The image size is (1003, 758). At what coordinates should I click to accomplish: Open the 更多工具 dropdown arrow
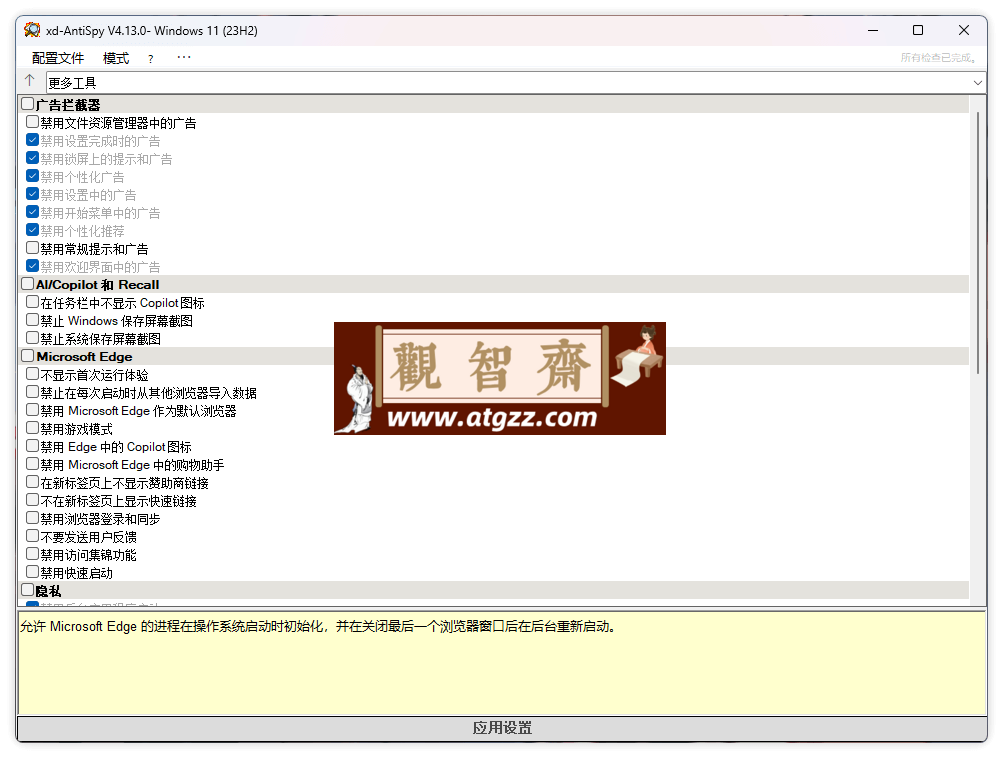coord(977,83)
